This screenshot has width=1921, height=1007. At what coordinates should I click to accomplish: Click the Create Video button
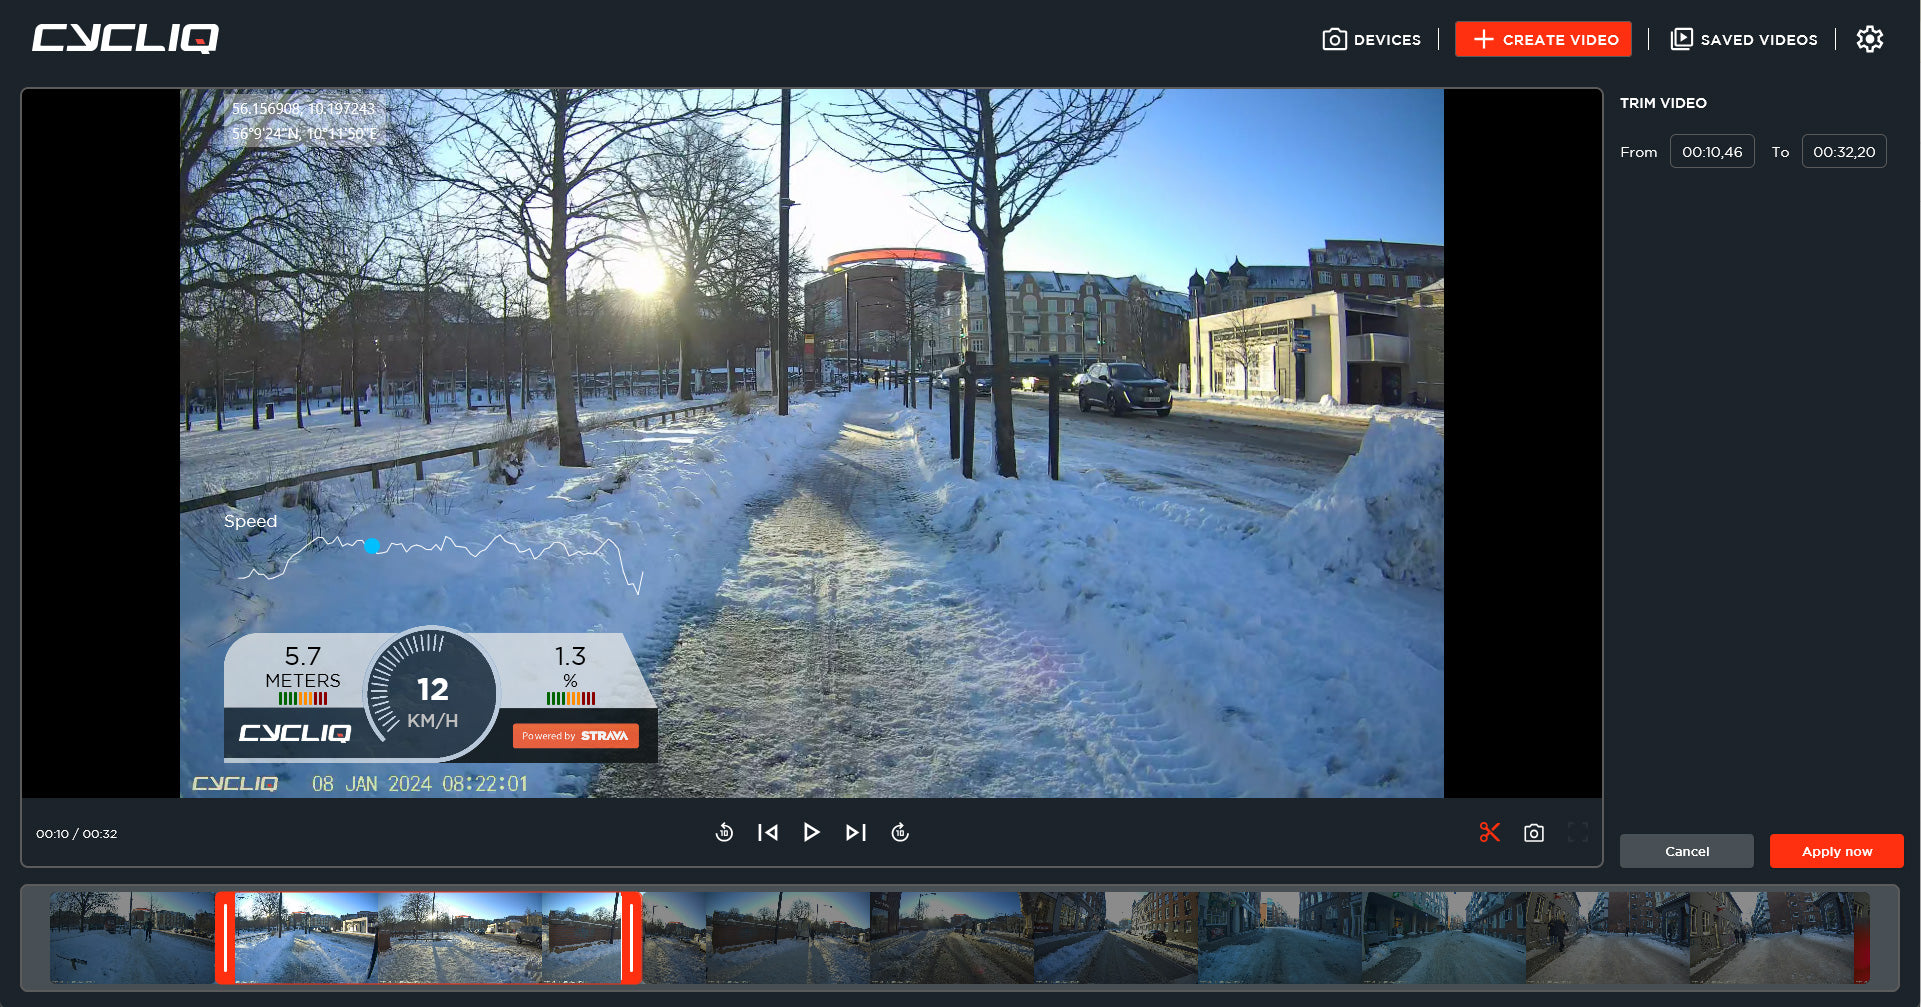click(x=1543, y=39)
